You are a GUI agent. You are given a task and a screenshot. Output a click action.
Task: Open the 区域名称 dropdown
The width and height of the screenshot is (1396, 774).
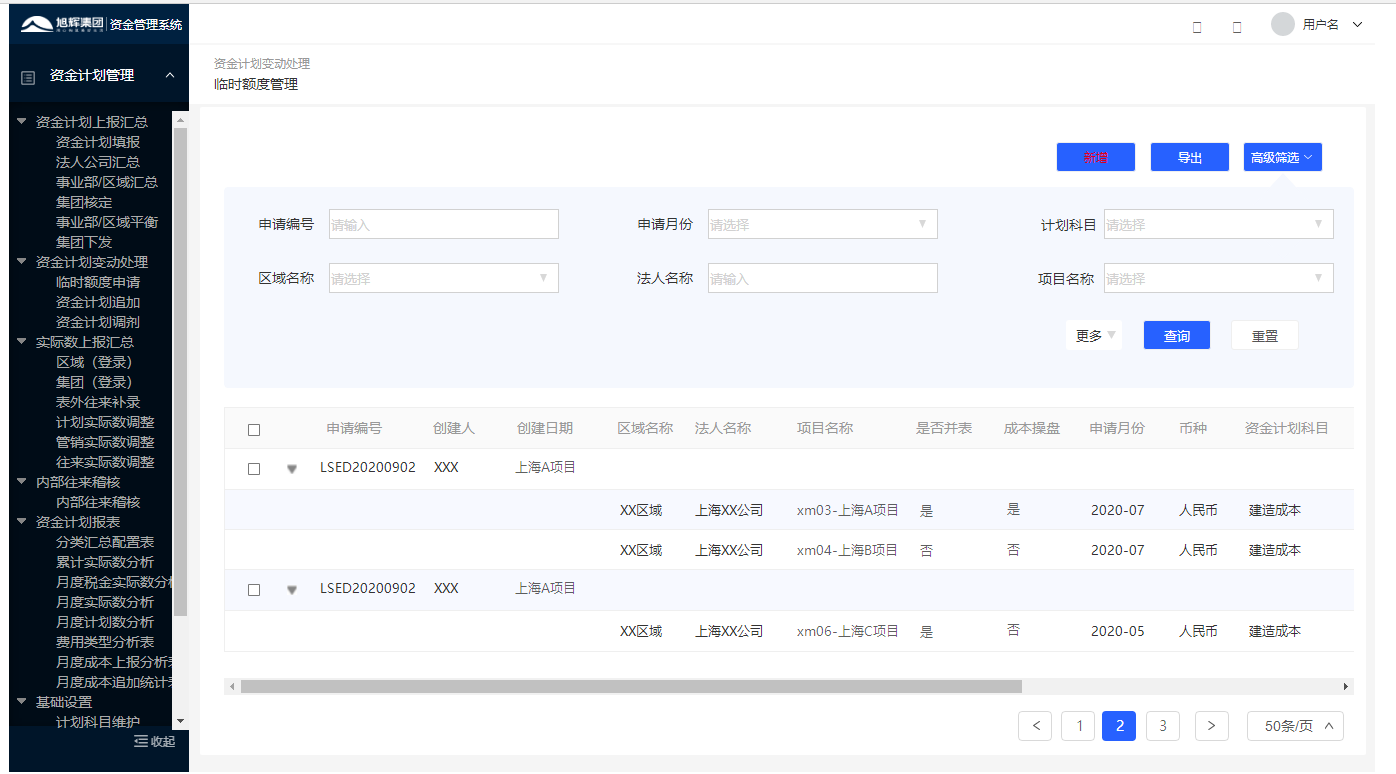pyautogui.click(x=444, y=278)
